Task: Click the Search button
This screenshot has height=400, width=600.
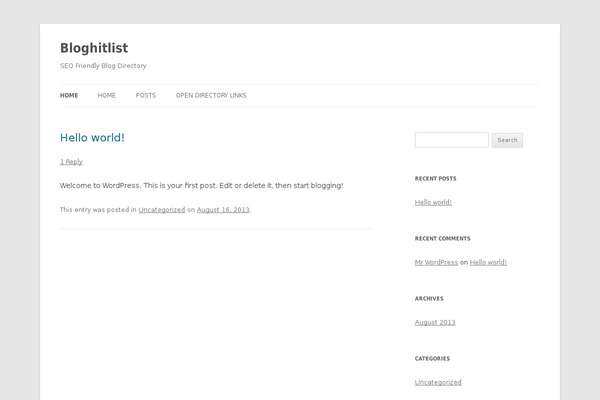Action: (x=507, y=140)
